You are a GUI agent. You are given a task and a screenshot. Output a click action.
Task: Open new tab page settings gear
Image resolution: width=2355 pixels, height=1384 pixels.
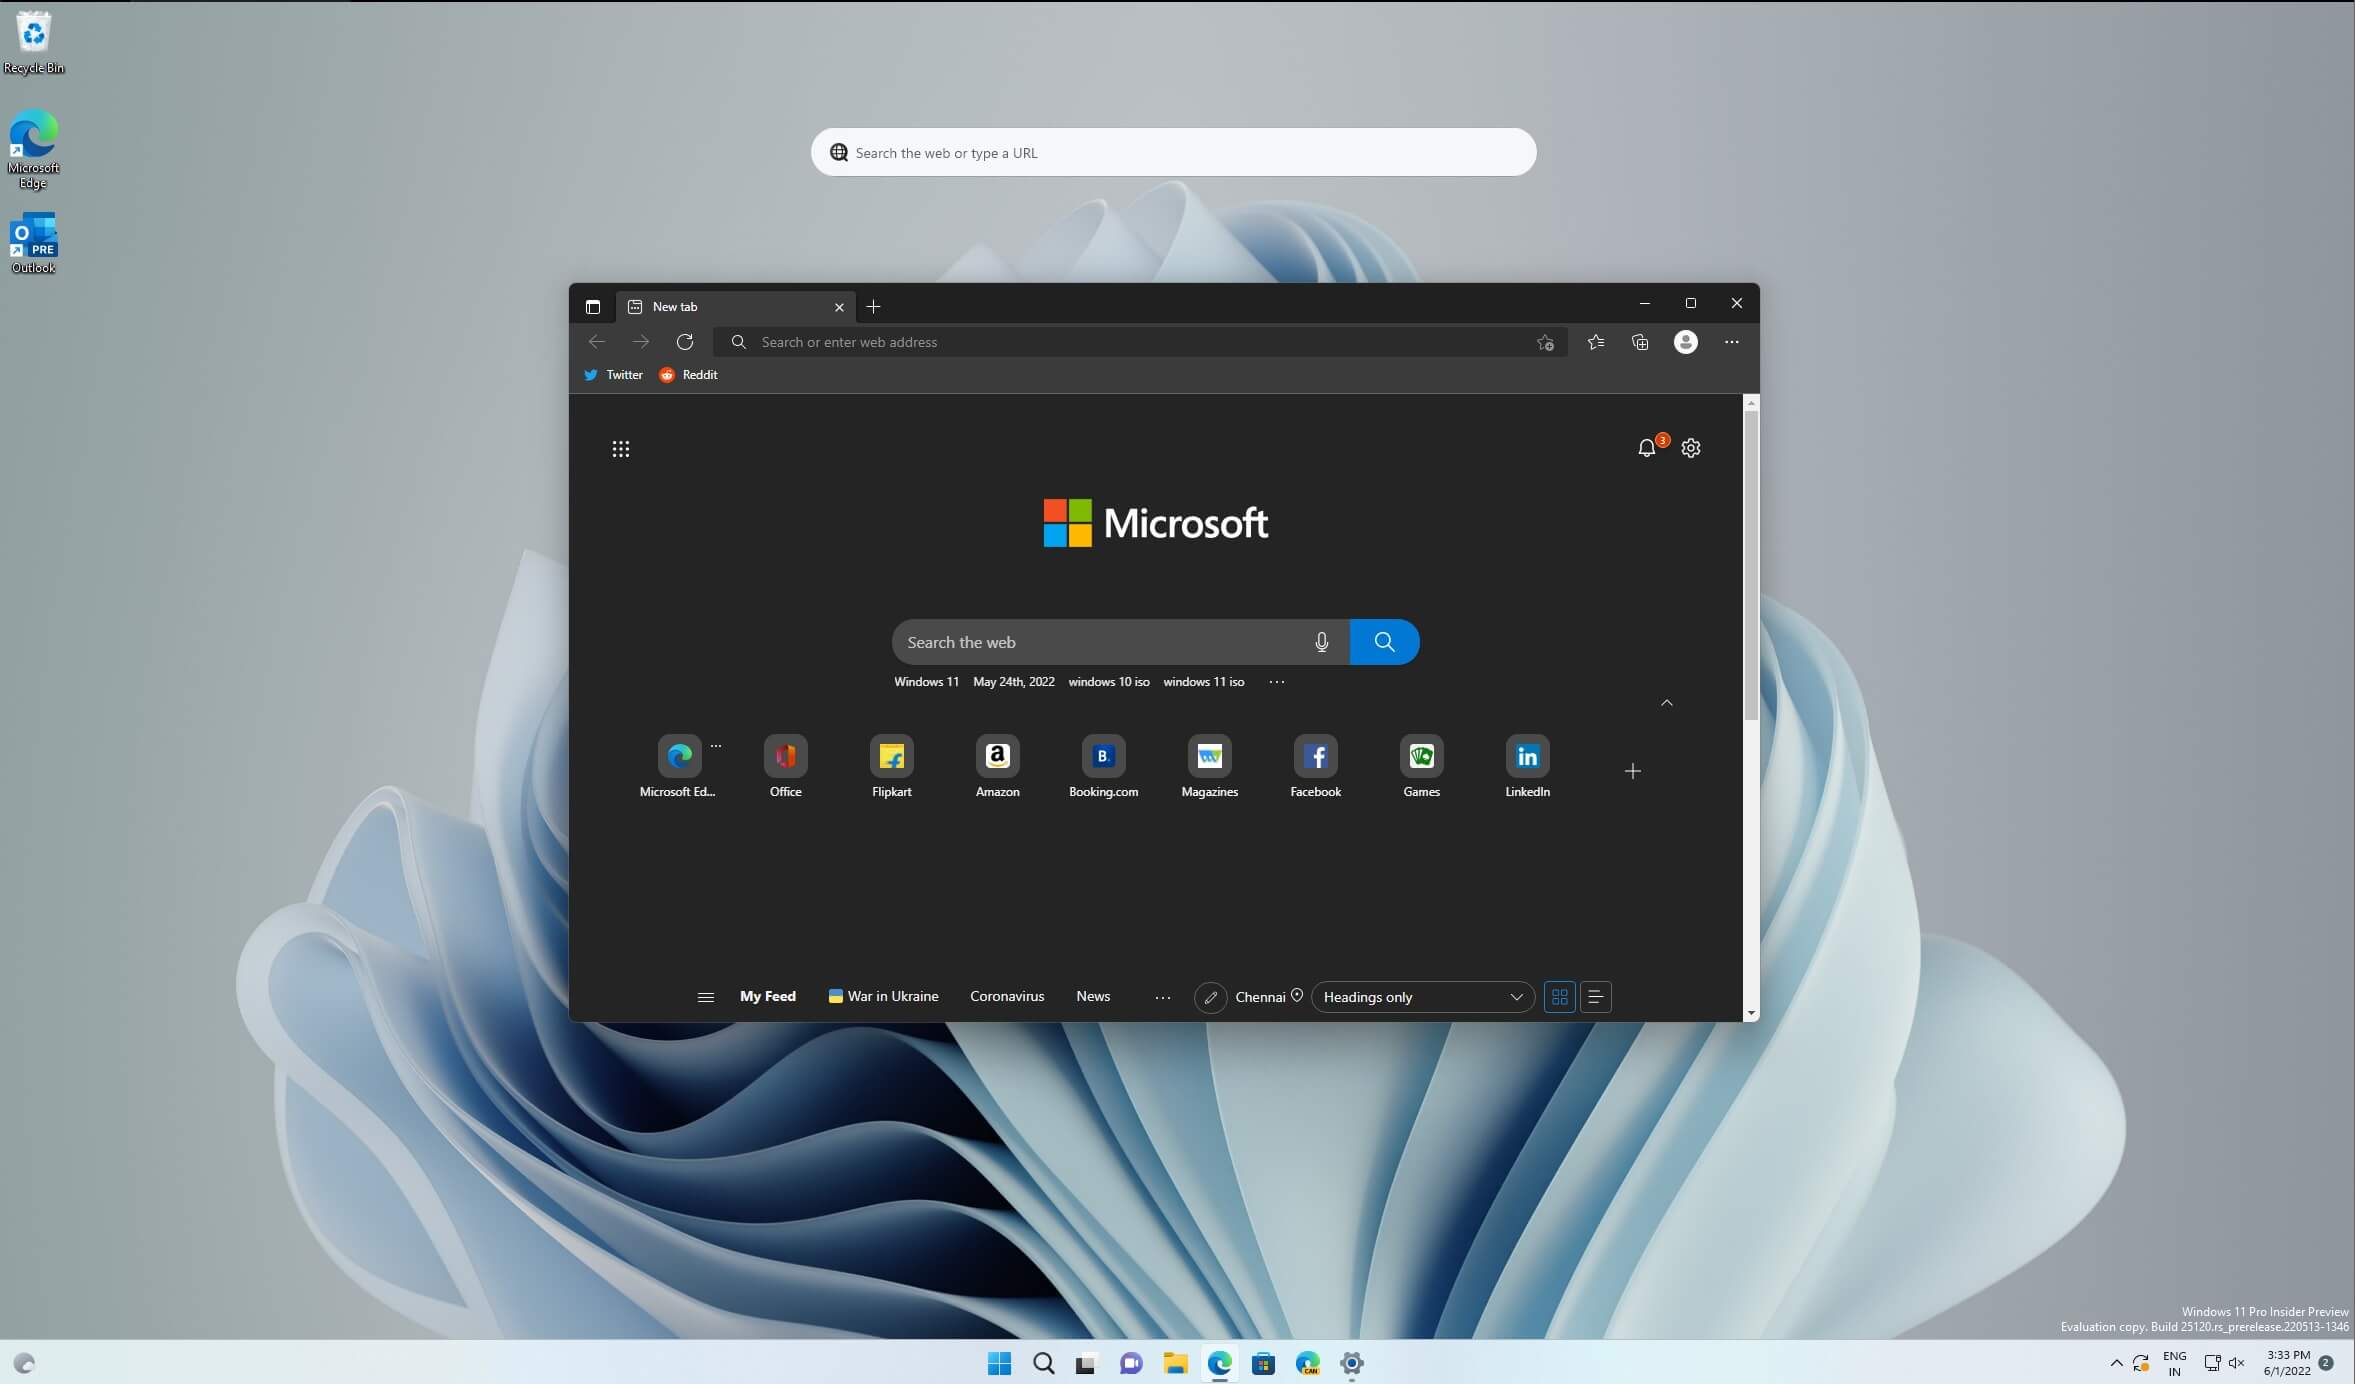click(x=1691, y=447)
